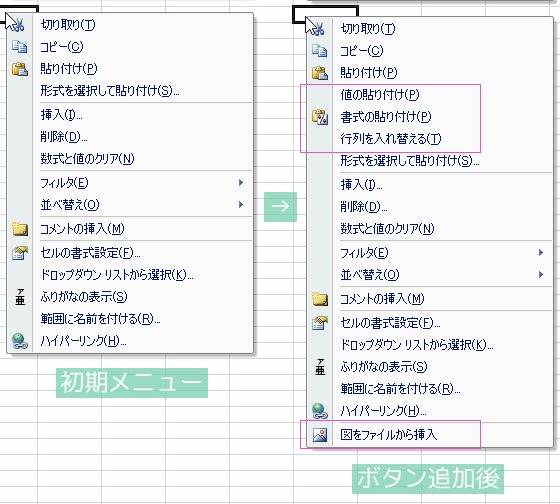This screenshot has width=560, height=504.
Task: Expand 並べ替え submenu arrow in right menu
Action: (x=541, y=274)
